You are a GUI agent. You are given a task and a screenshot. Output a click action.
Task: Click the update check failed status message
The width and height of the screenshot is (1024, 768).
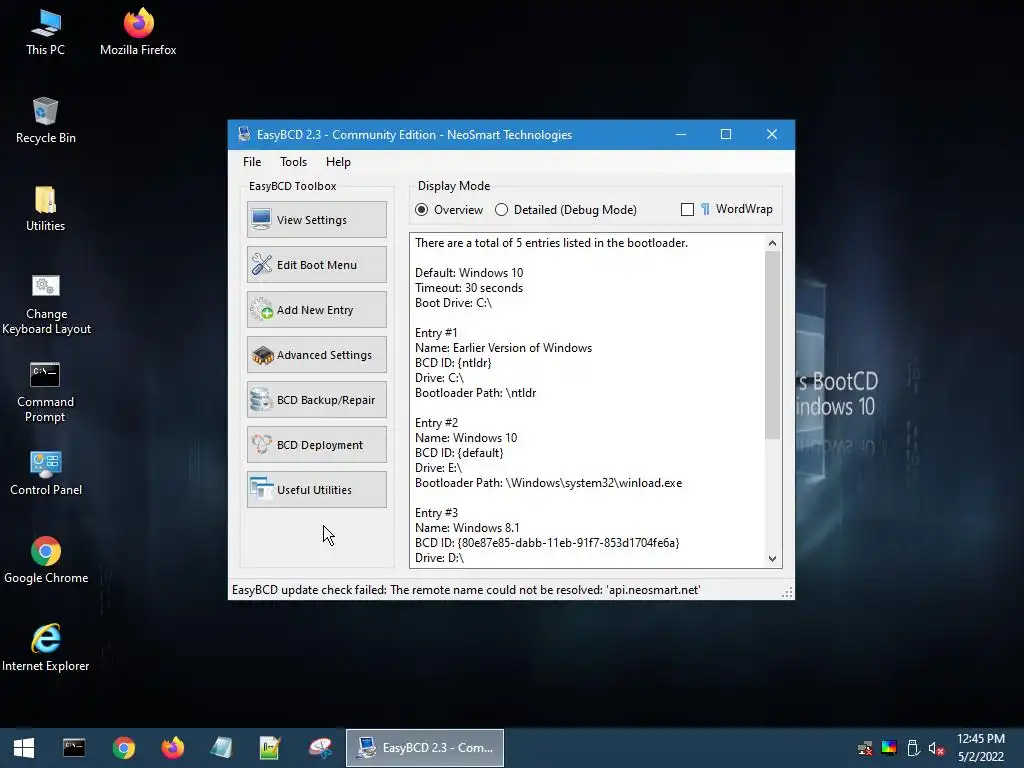coord(466,590)
